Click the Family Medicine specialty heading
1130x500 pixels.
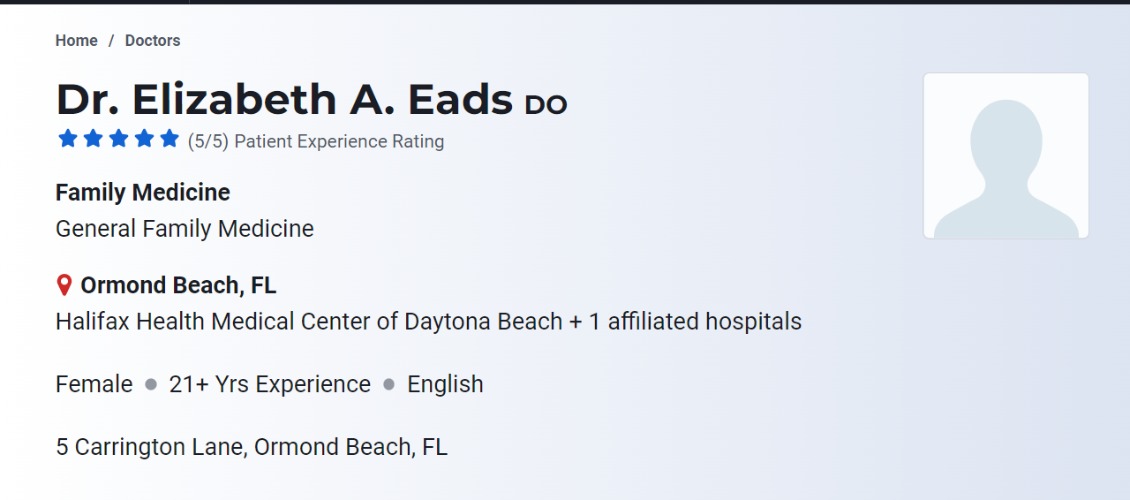(x=143, y=192)
